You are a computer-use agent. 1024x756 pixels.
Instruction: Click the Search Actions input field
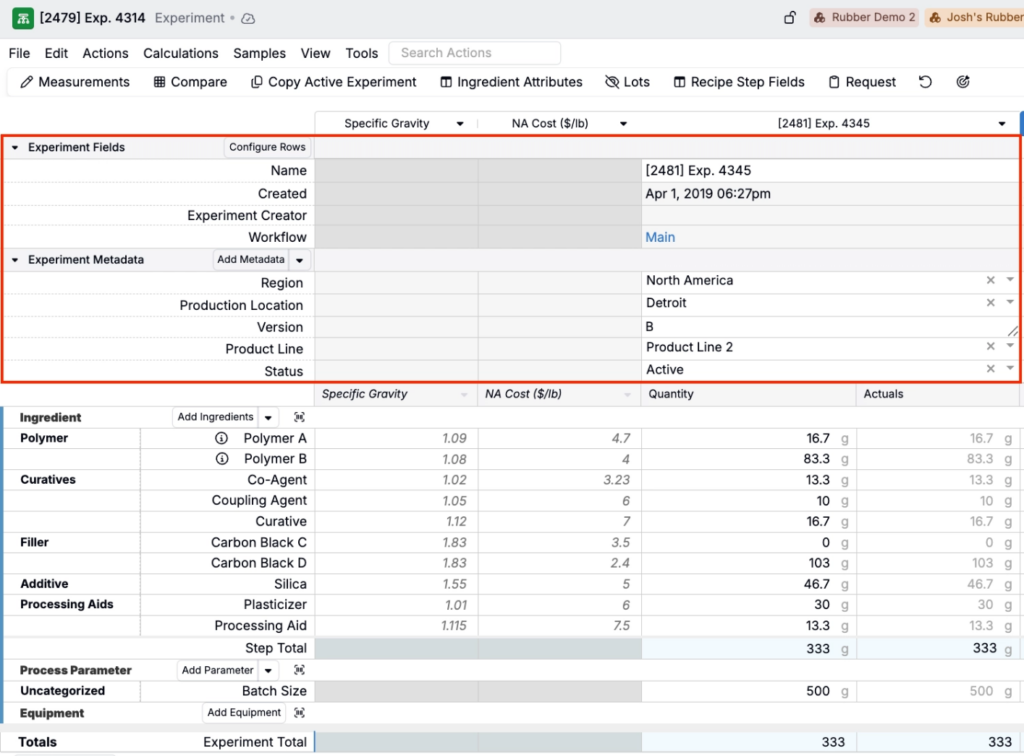click(x=475, y=53)
